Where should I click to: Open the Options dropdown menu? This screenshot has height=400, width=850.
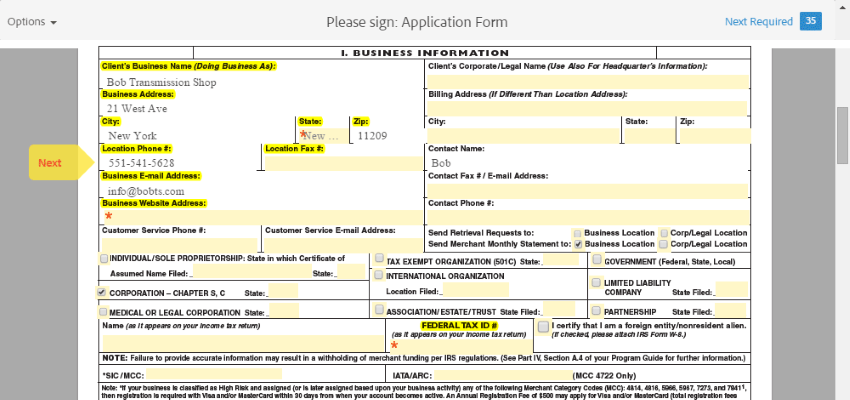point(32,22)
